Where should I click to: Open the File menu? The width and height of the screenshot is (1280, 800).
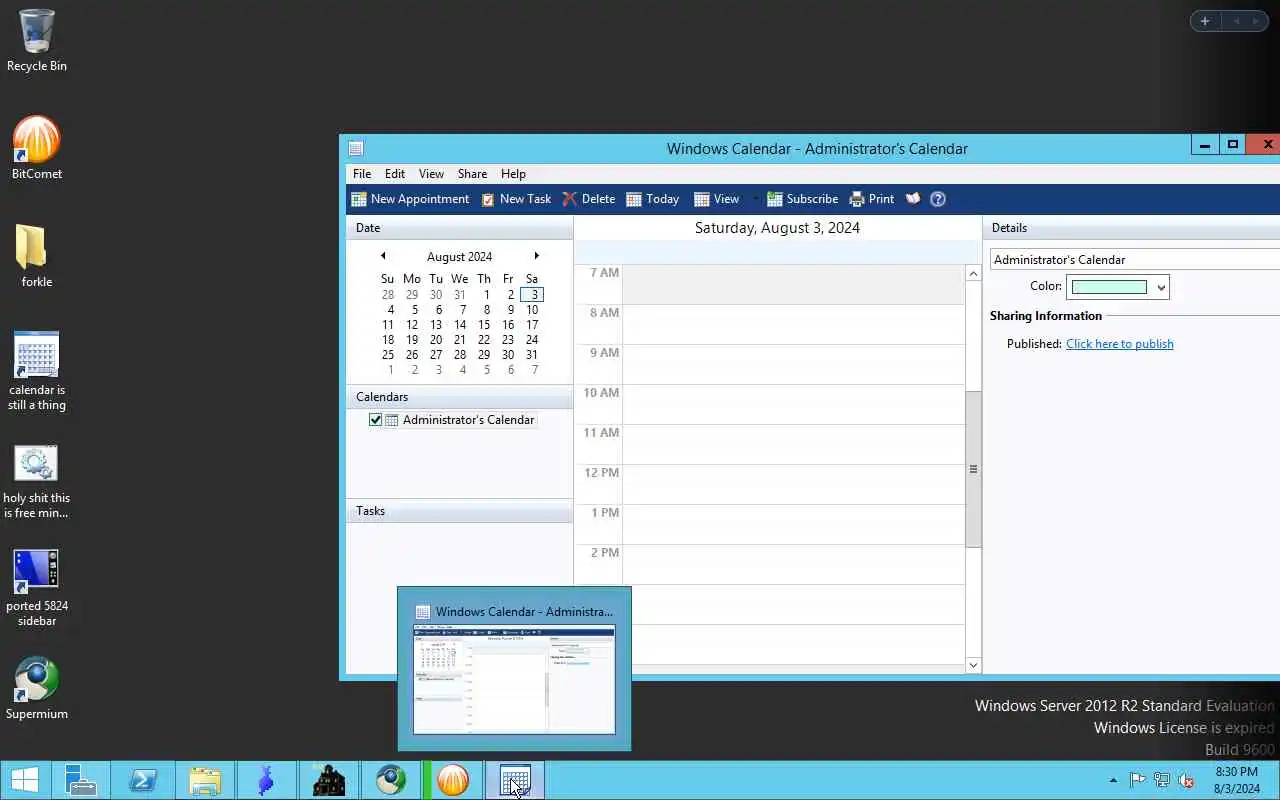pos(362,173)
